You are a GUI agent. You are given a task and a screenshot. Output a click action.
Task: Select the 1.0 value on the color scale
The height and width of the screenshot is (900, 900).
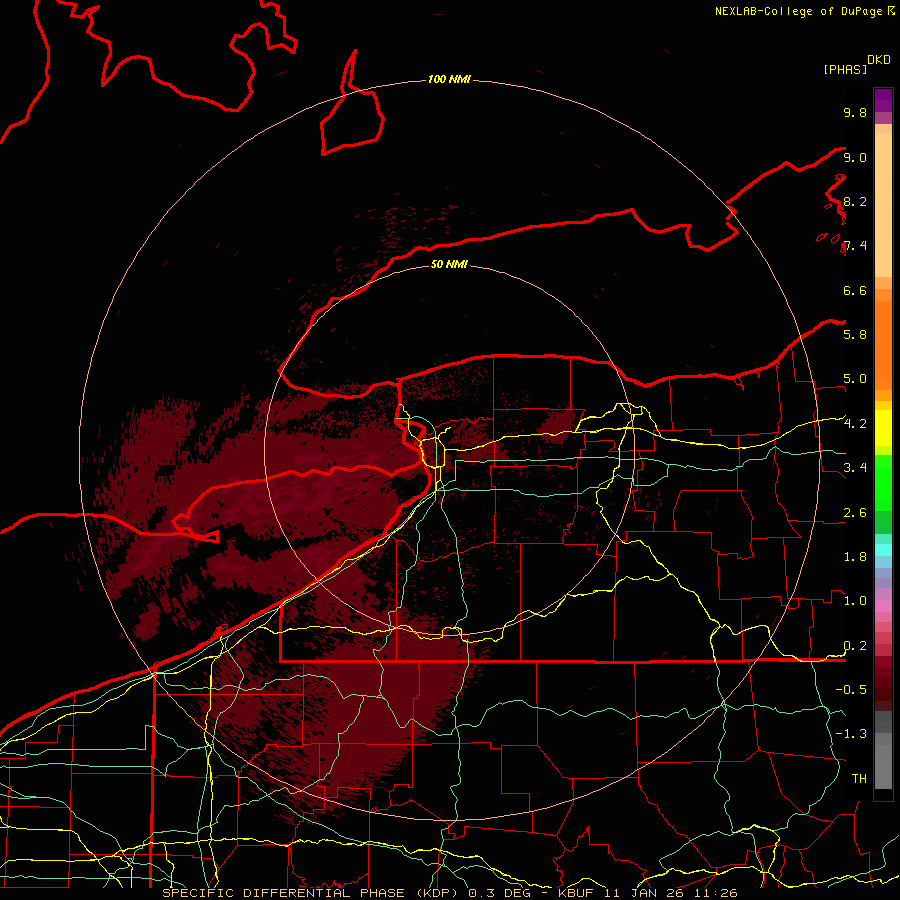[x=855, y=601]
